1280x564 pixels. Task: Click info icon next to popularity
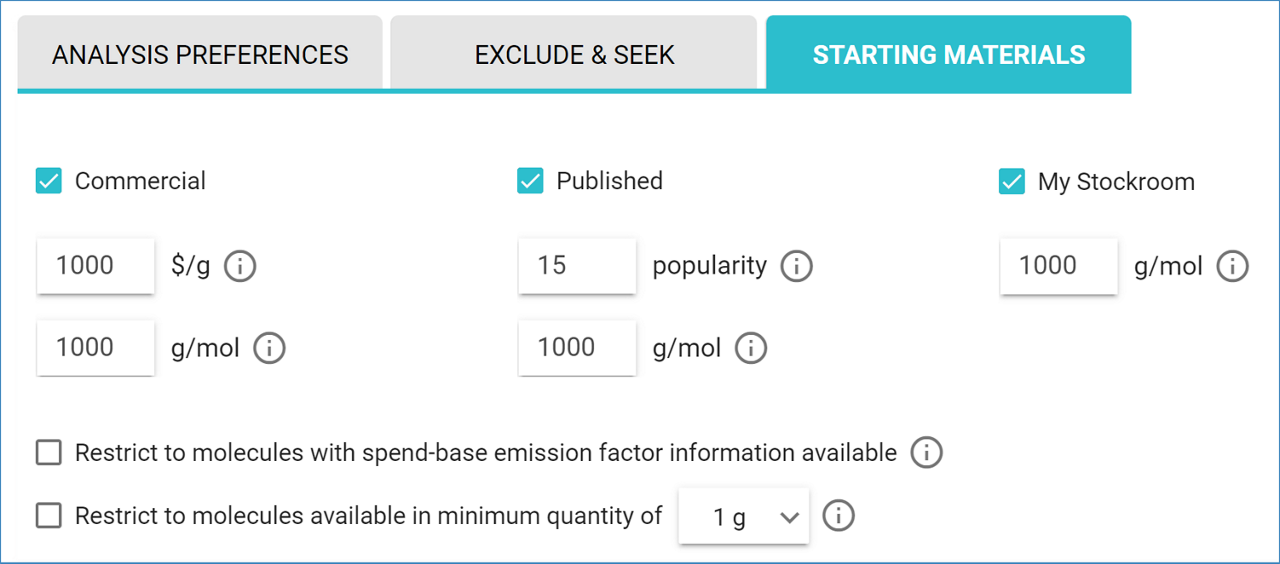[x=796, y=267]
